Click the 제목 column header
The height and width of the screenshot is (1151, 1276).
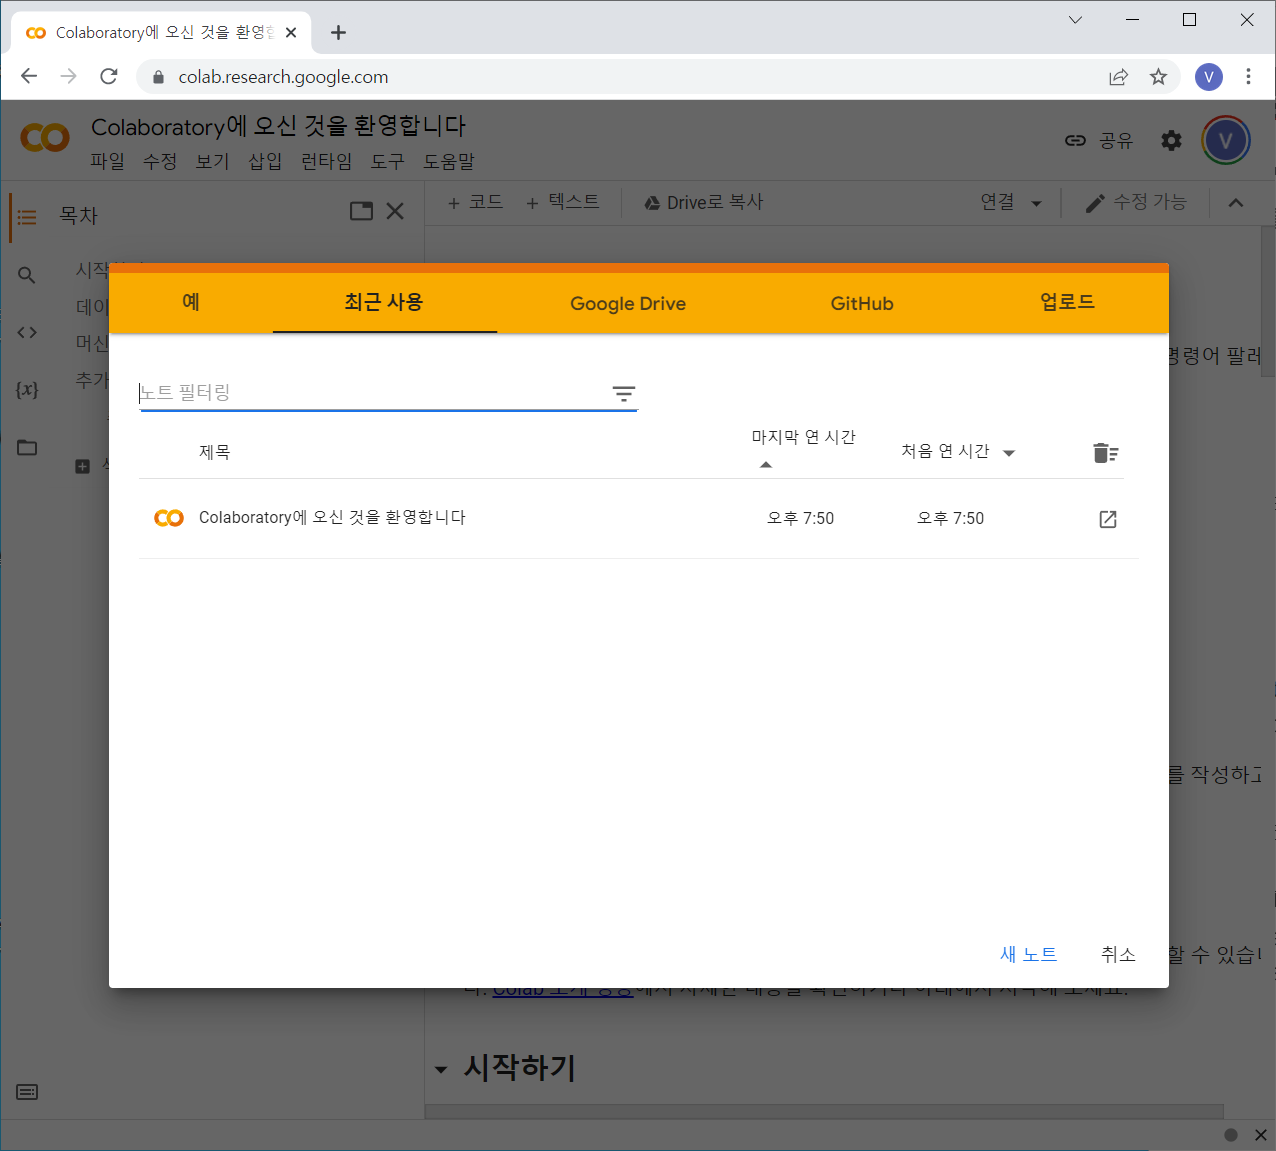215,452
